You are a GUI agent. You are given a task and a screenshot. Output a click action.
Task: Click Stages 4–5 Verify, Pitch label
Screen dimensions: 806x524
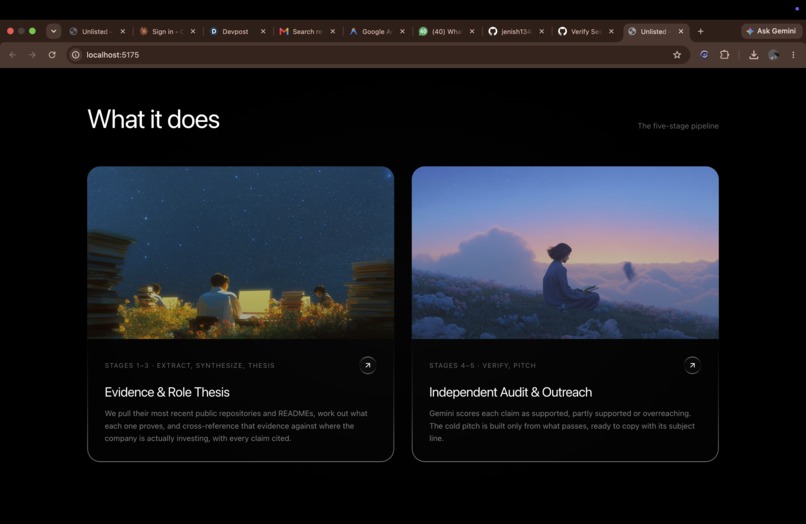coord(482,366)
